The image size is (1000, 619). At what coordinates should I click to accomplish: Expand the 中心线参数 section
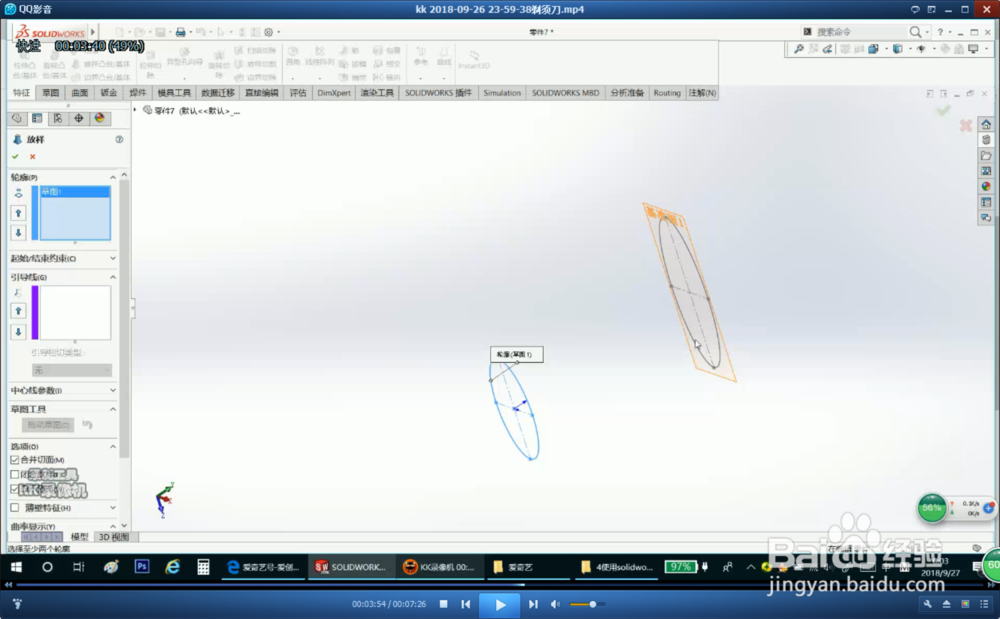pos(113,391)
